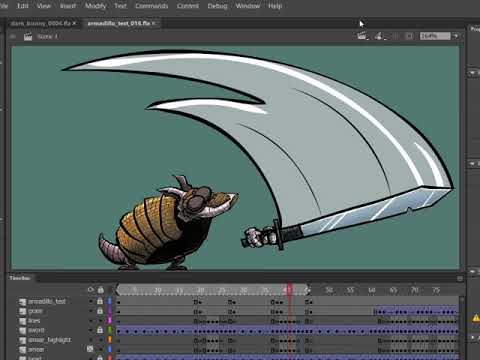This screenshot has height=360, width=480.
Task: Click the Scene 1 clapperboard icon
Action: (x=28, y=36)
